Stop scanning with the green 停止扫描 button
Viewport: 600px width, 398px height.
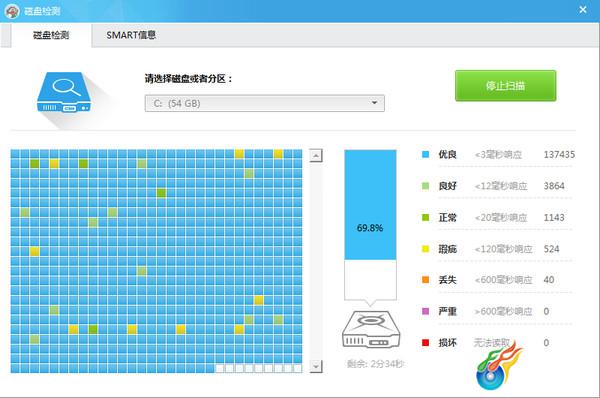pyautogui.click(x=505, y=86)
